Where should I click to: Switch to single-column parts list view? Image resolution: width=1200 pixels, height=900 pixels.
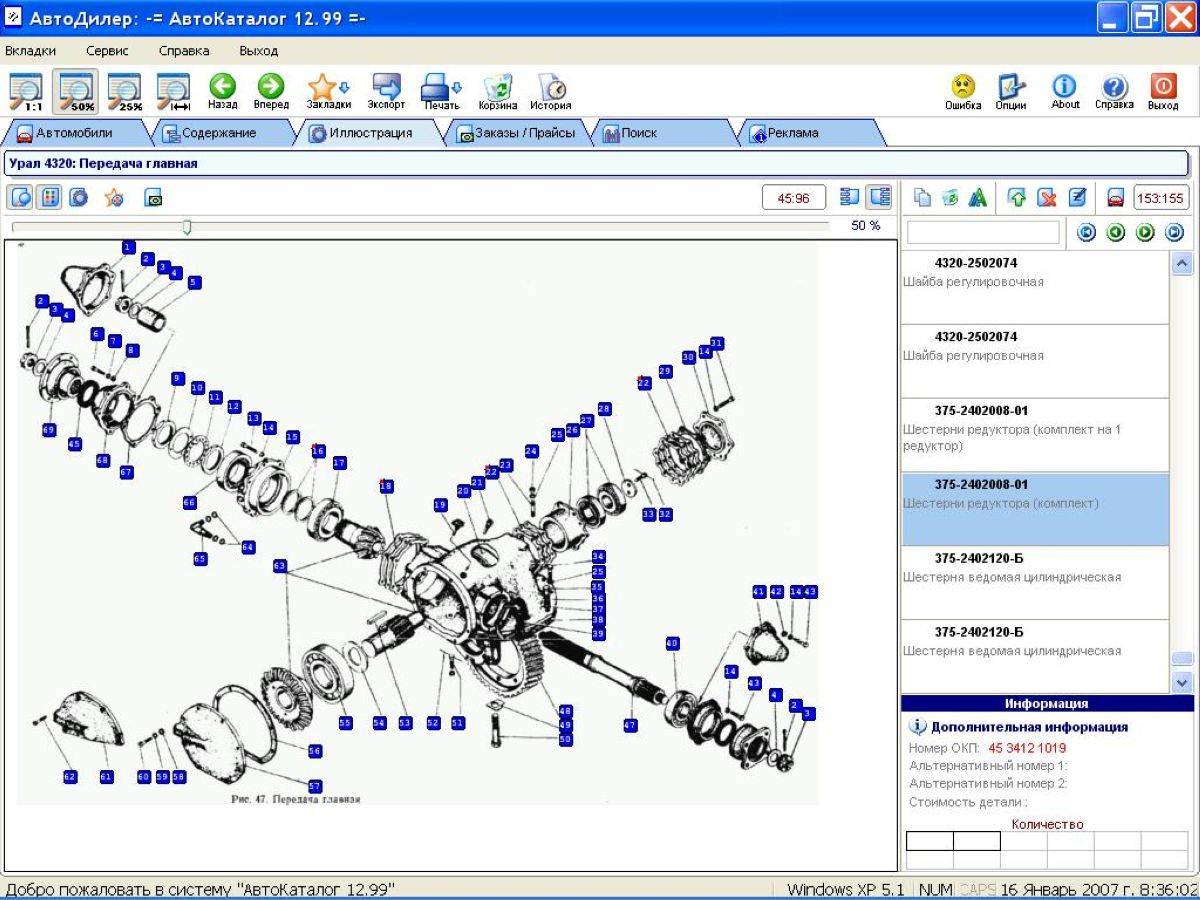850,197
